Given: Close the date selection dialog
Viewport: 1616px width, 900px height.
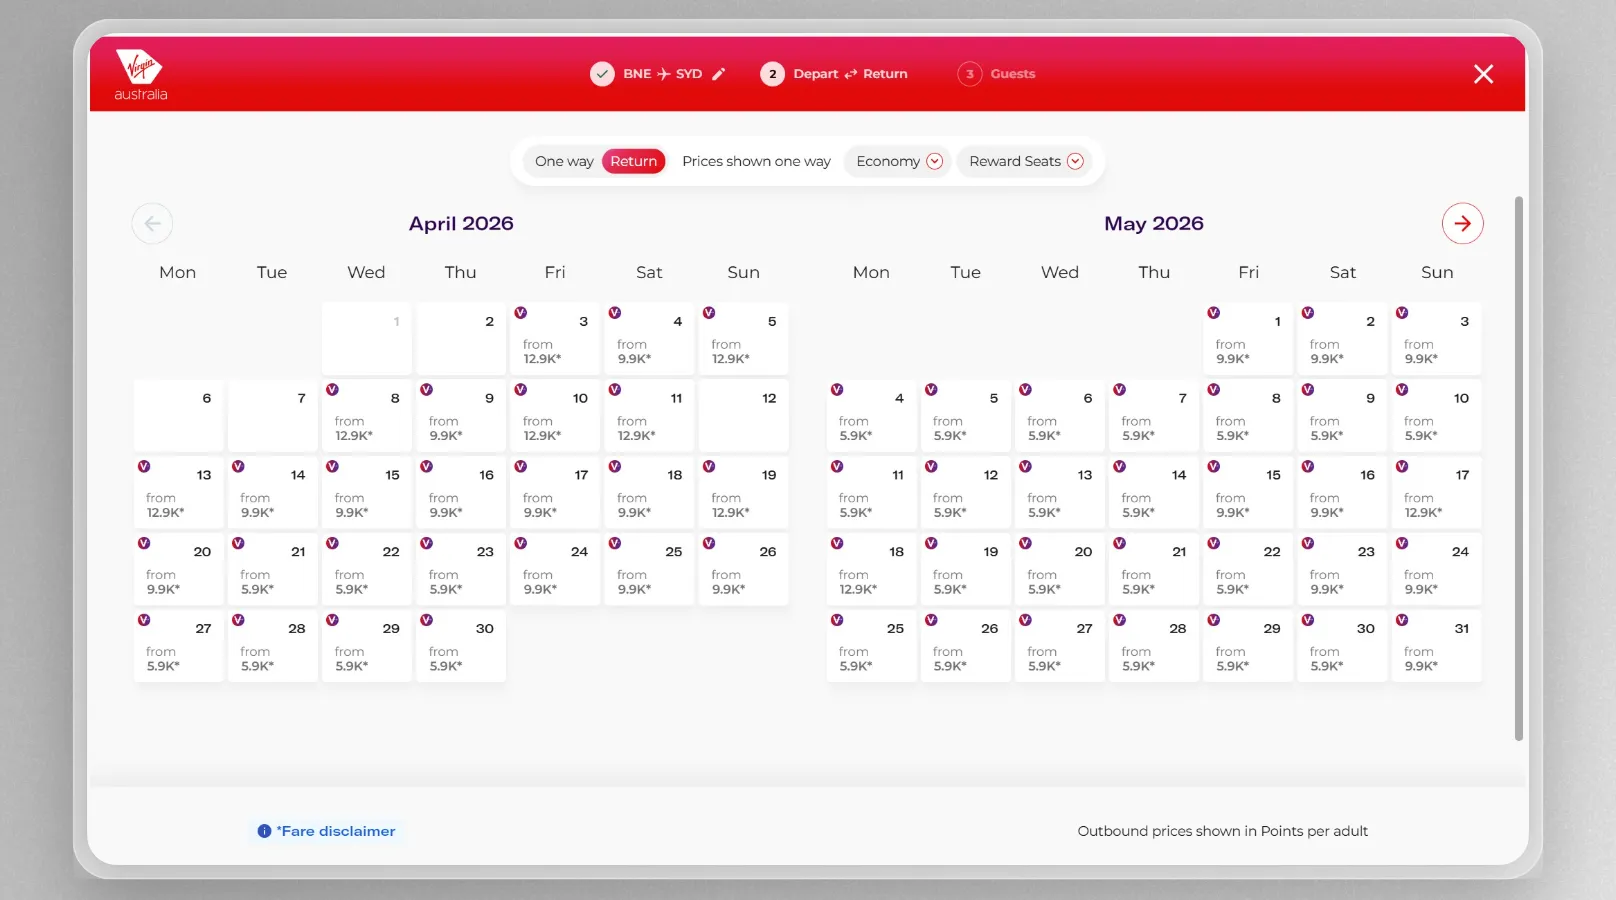Looking at the screenshot, I should click(1483, 74).
